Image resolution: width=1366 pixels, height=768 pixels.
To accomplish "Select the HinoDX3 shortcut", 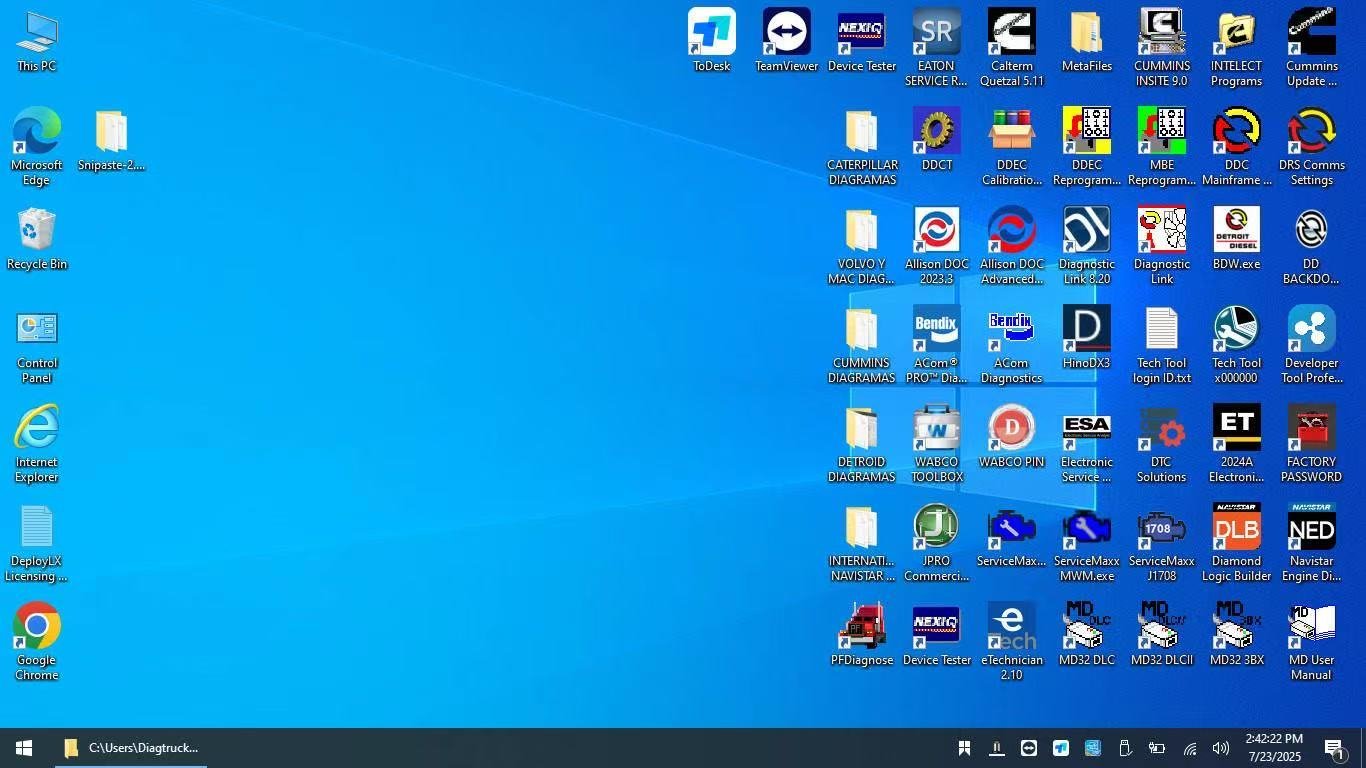I will click(x=1086, y=330).
